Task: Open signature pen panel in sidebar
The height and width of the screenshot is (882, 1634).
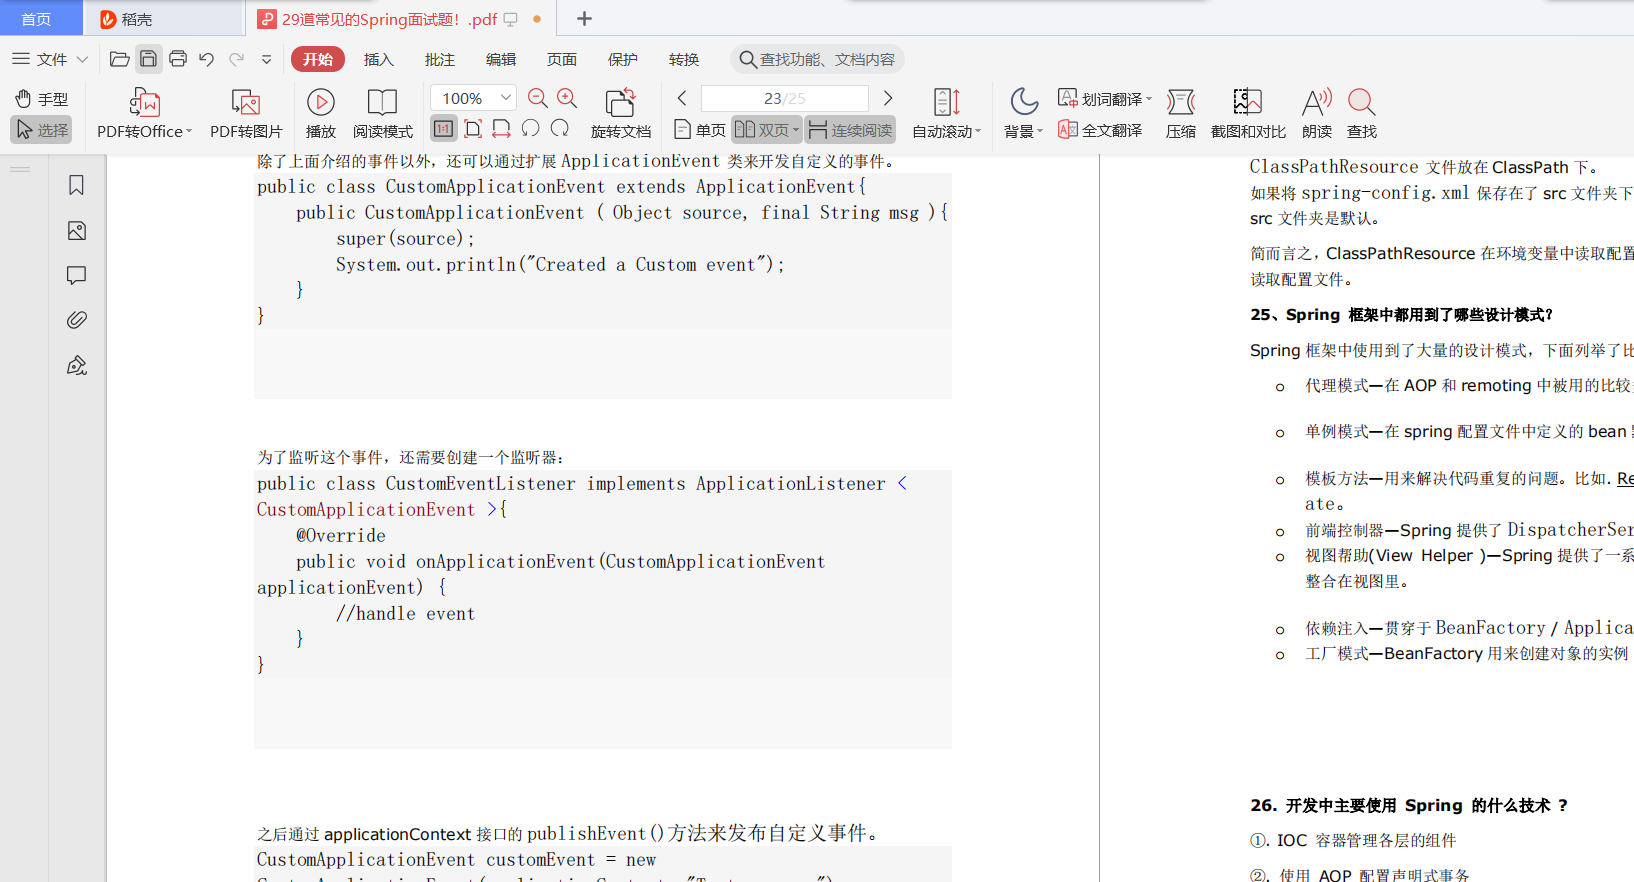Action: pyautogui.click(x=76, y=365)
